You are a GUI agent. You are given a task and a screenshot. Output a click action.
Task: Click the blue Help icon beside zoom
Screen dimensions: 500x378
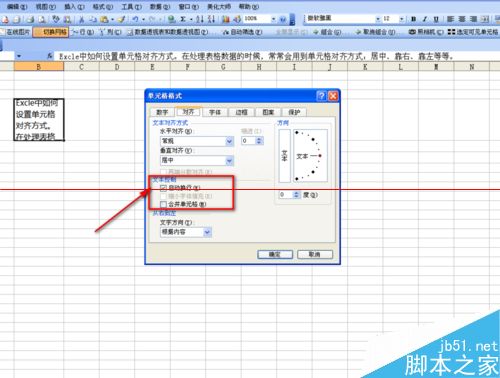click(283, 20)
